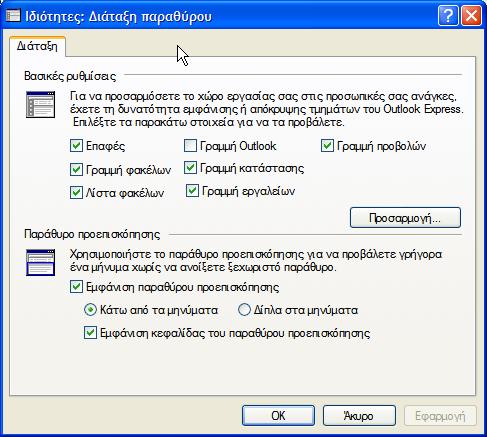The image size is (487, 437).
Task: Cancel with the Άκυρο button
Action: (x=359, y=416)
